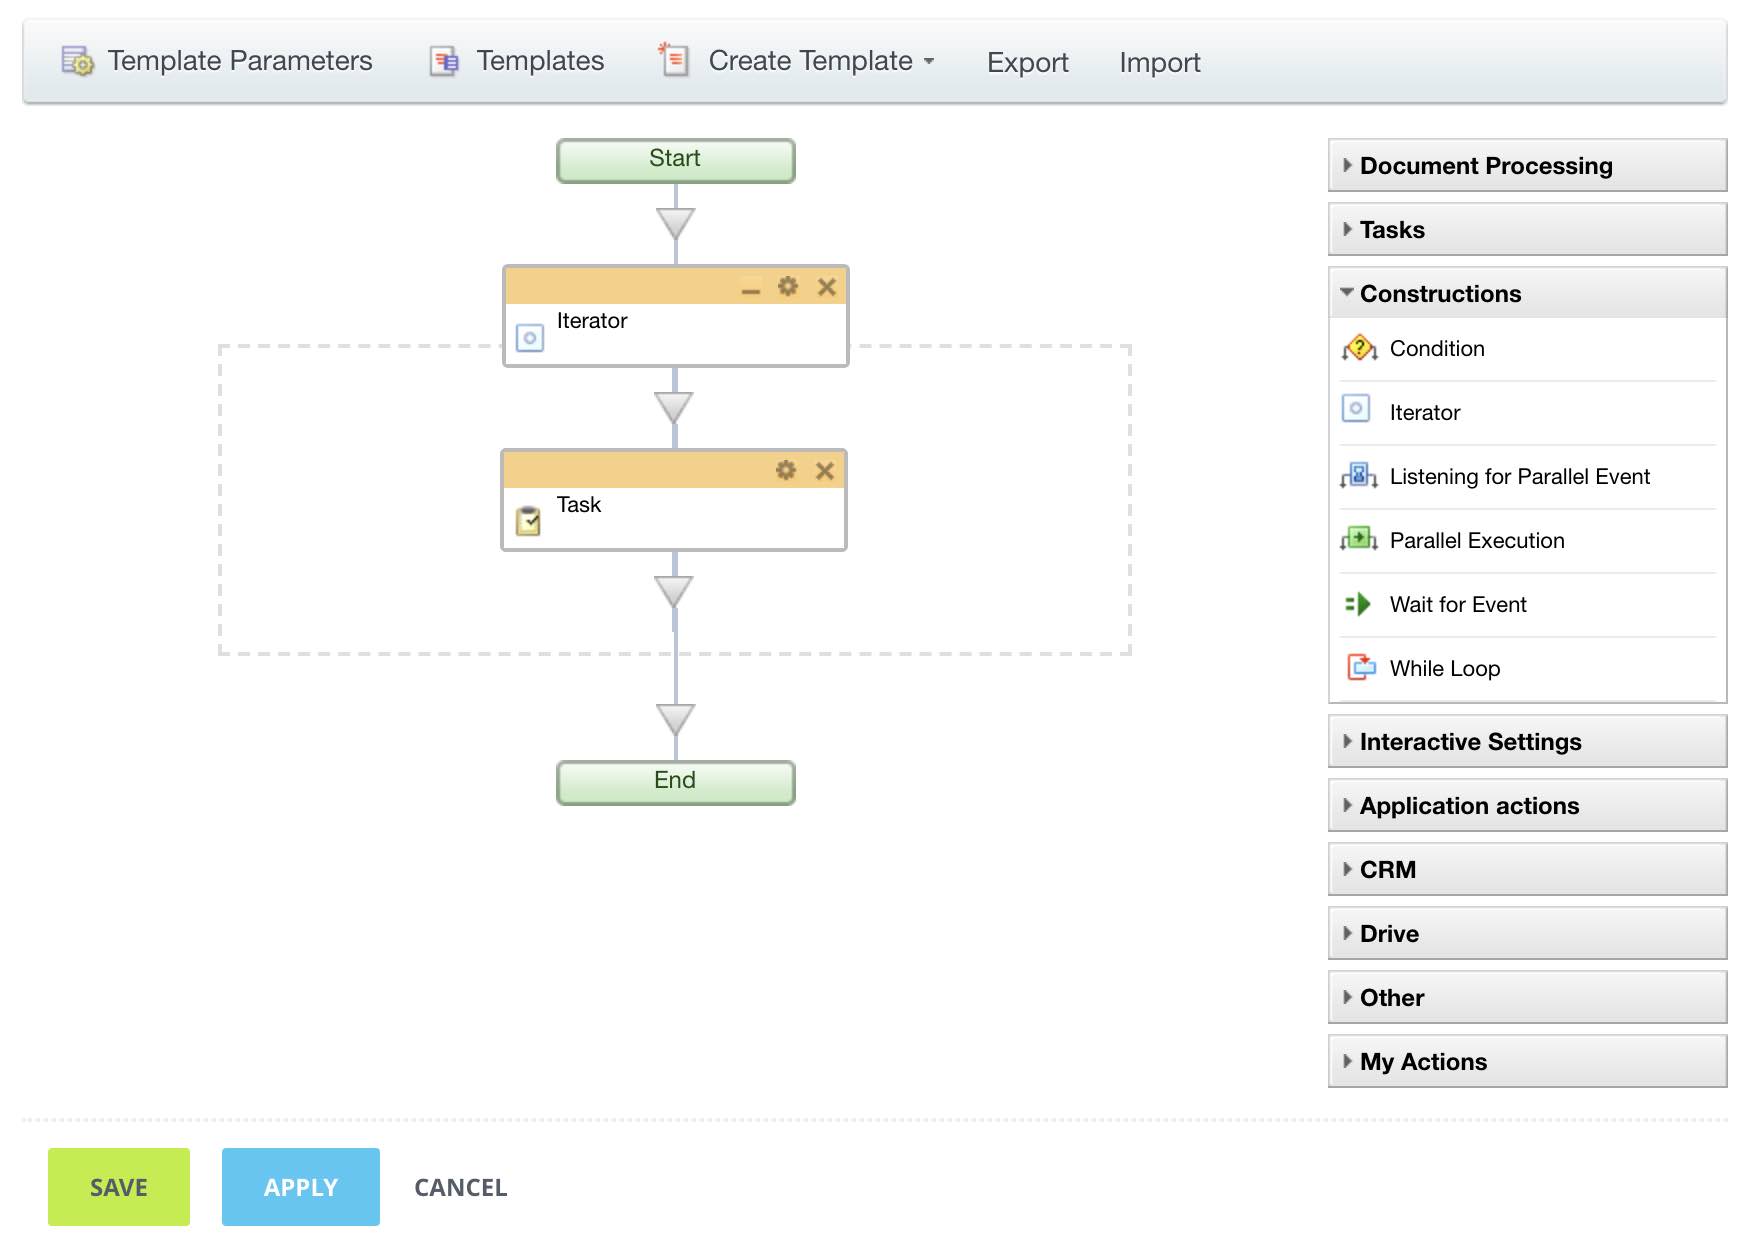1750x1260 pixels.
Task: Select the Wait for Event icon
Action: (x=1358, y=604)
